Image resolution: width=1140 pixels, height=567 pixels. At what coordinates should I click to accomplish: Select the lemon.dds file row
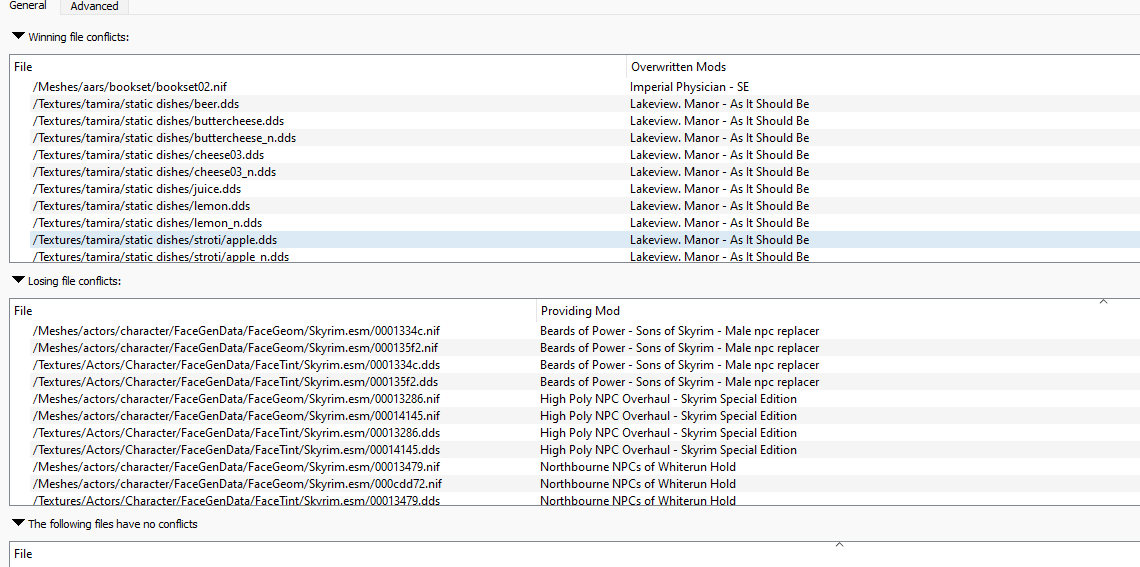click(x=141, y=206)
